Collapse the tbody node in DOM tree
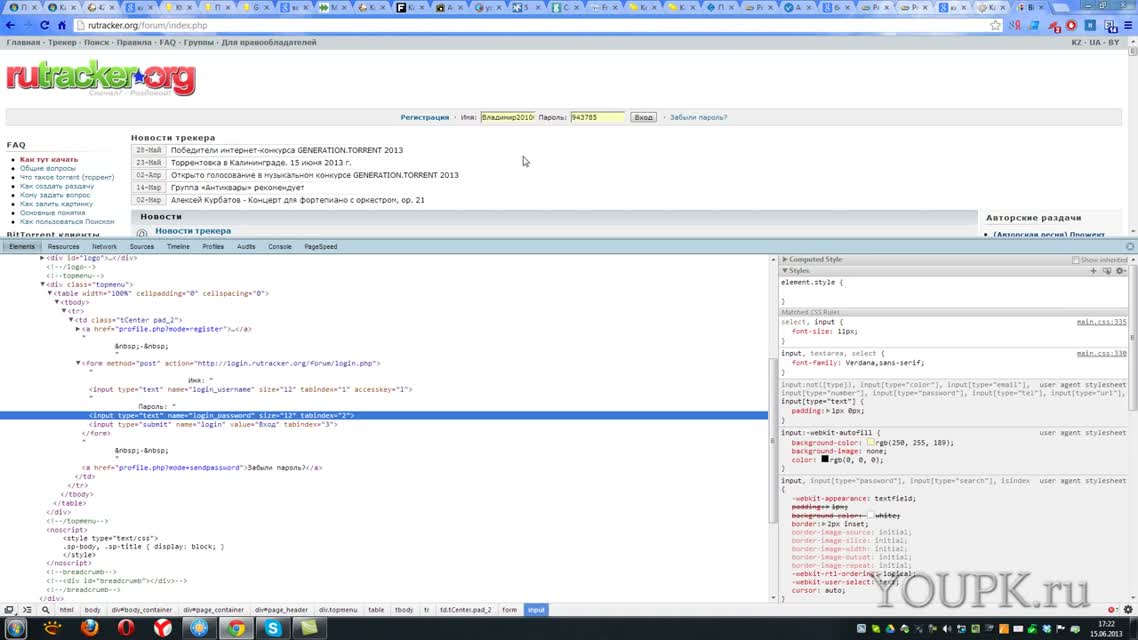 coord(57,302)
